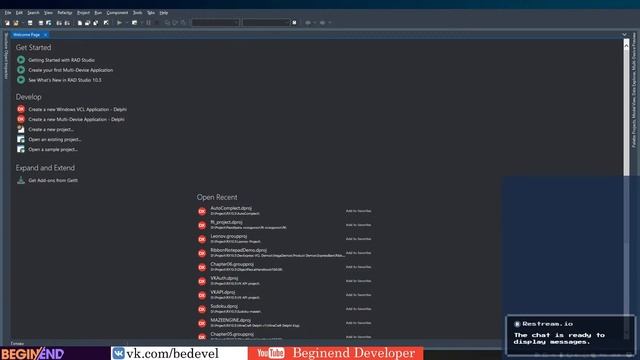Screen dimensions: 640x360
Task: Click Create a new Windows VCL Application - Delphi
Action: 77,109
